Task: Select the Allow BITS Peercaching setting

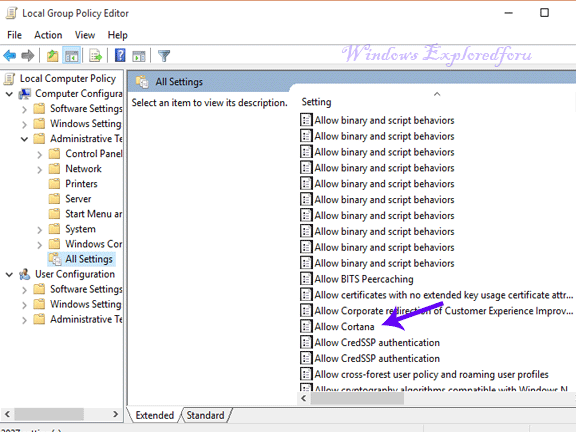Action: click(x=364, y=279)
